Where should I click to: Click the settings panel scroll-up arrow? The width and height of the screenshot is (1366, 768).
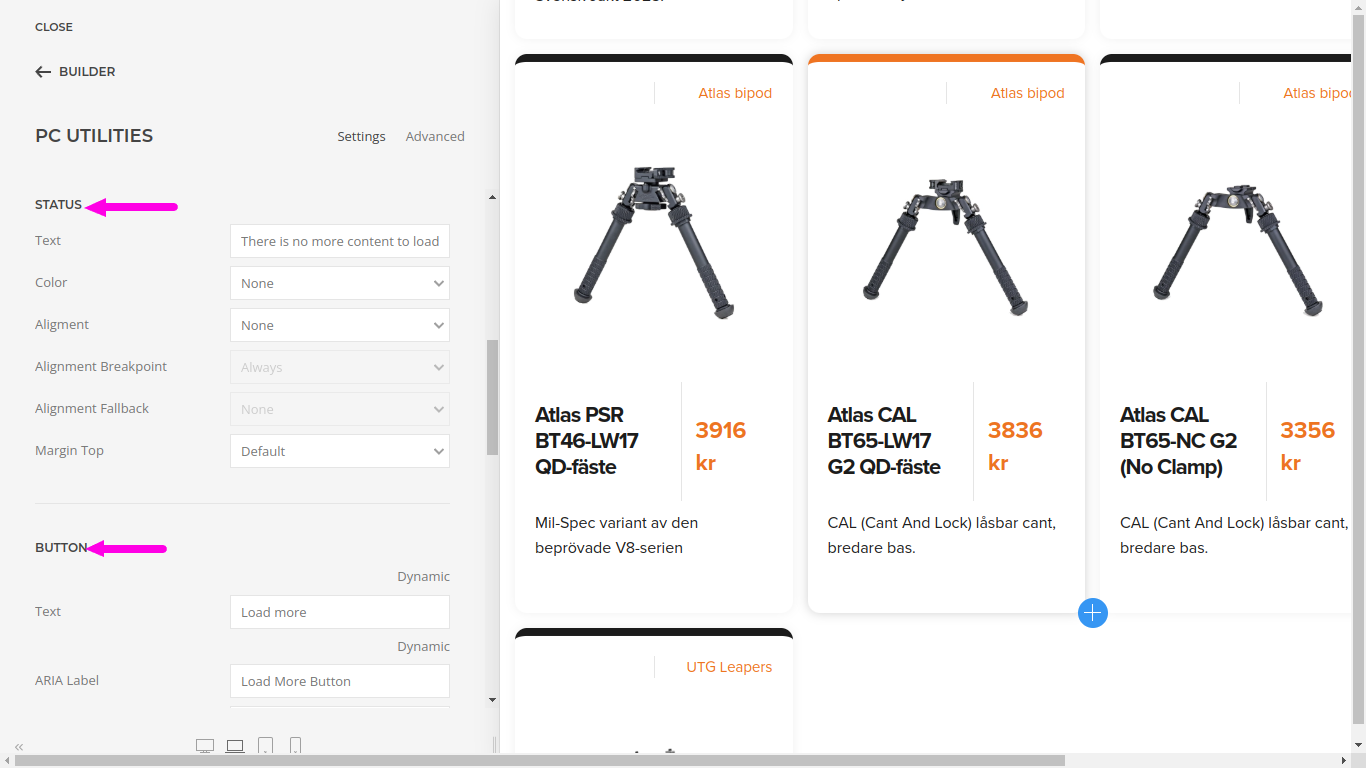(492, 198)
